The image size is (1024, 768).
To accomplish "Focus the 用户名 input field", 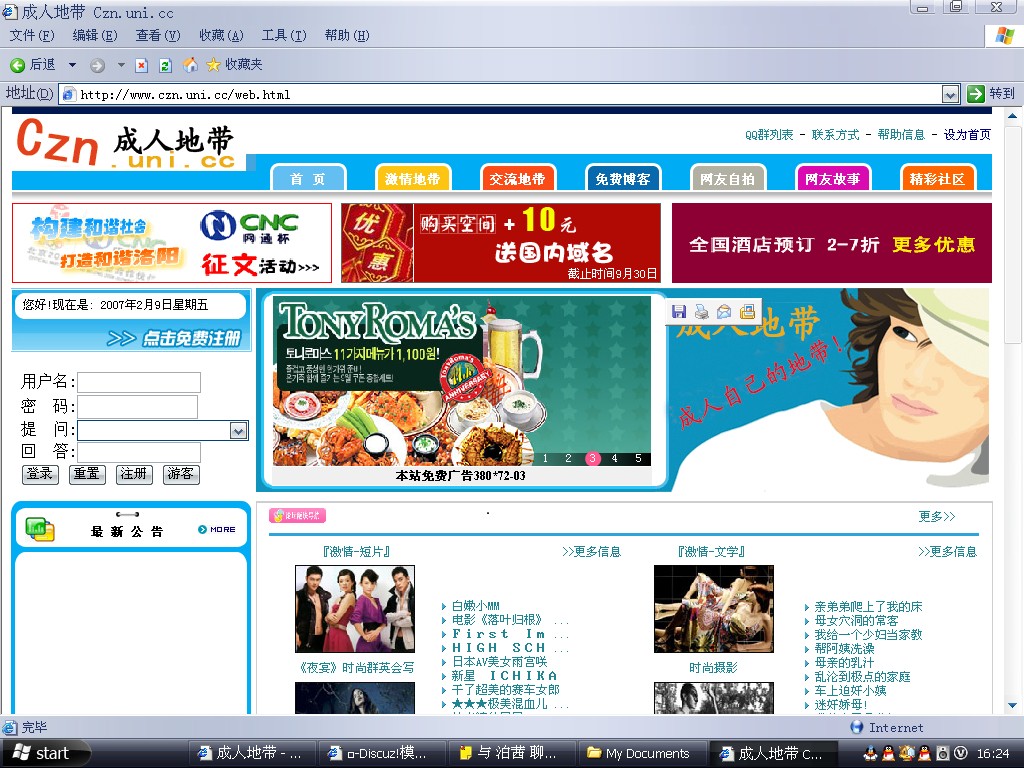I will pos(139,382).
